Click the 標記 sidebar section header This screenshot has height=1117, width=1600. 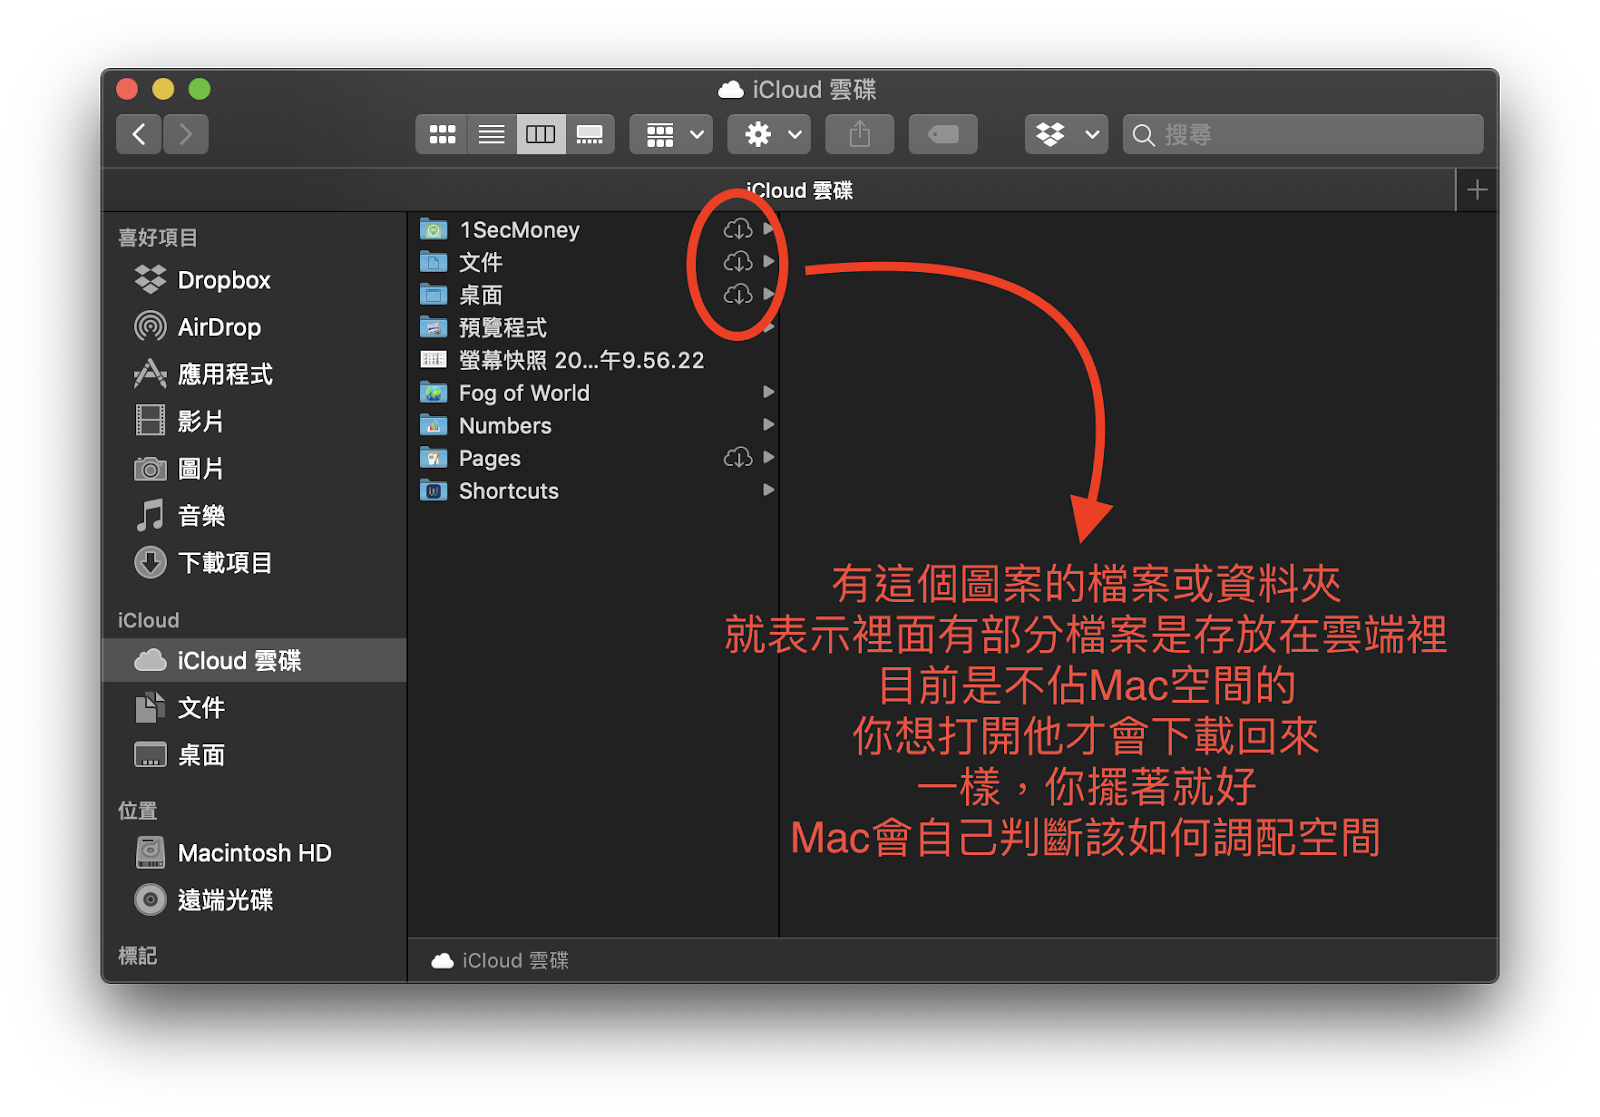click(x=138, y=955)
